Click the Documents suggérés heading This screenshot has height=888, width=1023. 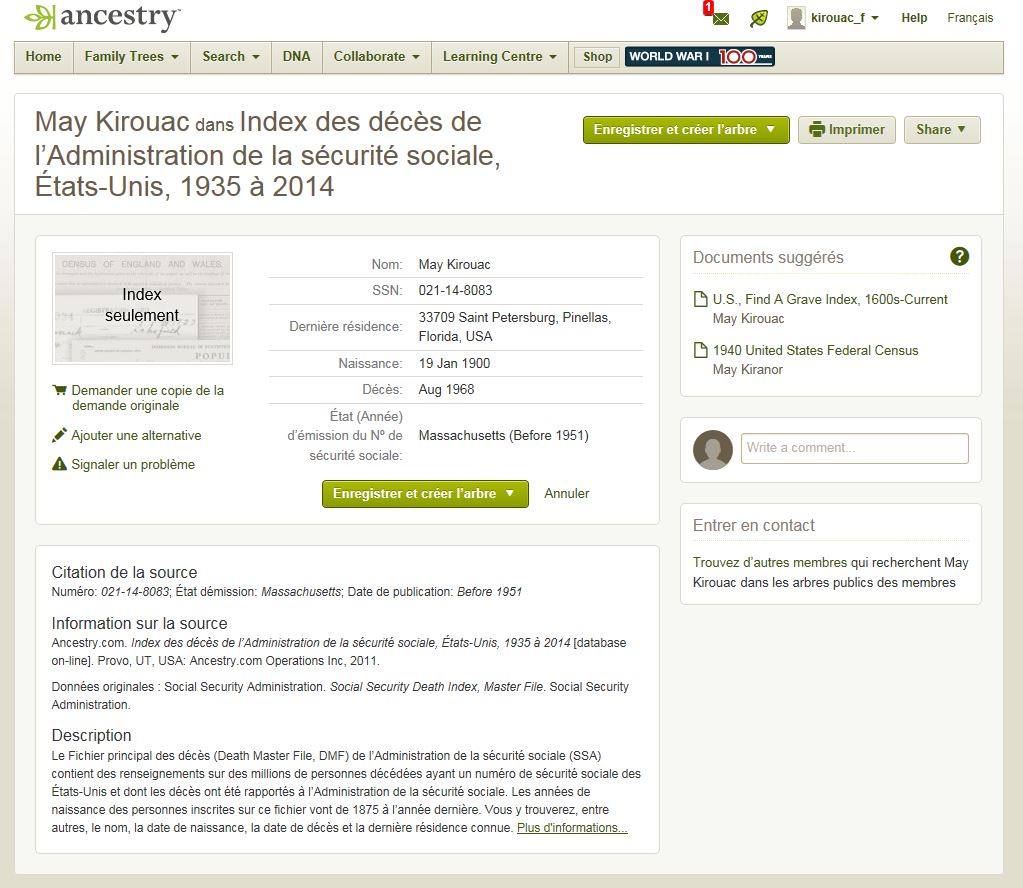point(768,257)
